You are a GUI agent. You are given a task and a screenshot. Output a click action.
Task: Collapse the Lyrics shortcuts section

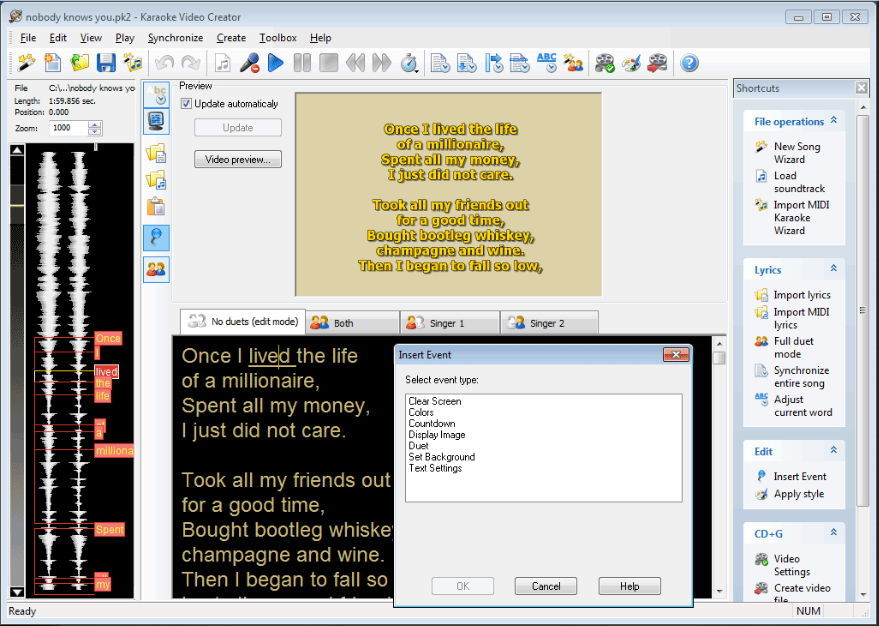[833, 269]
